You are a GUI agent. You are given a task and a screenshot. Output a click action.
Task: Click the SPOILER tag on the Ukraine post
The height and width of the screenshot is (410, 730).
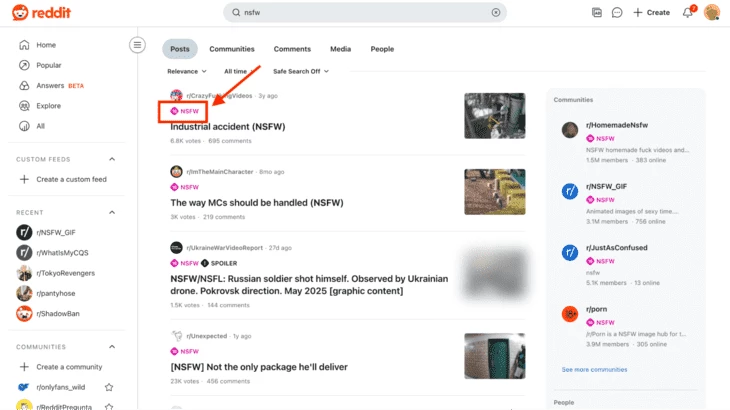tap(219, 263)
